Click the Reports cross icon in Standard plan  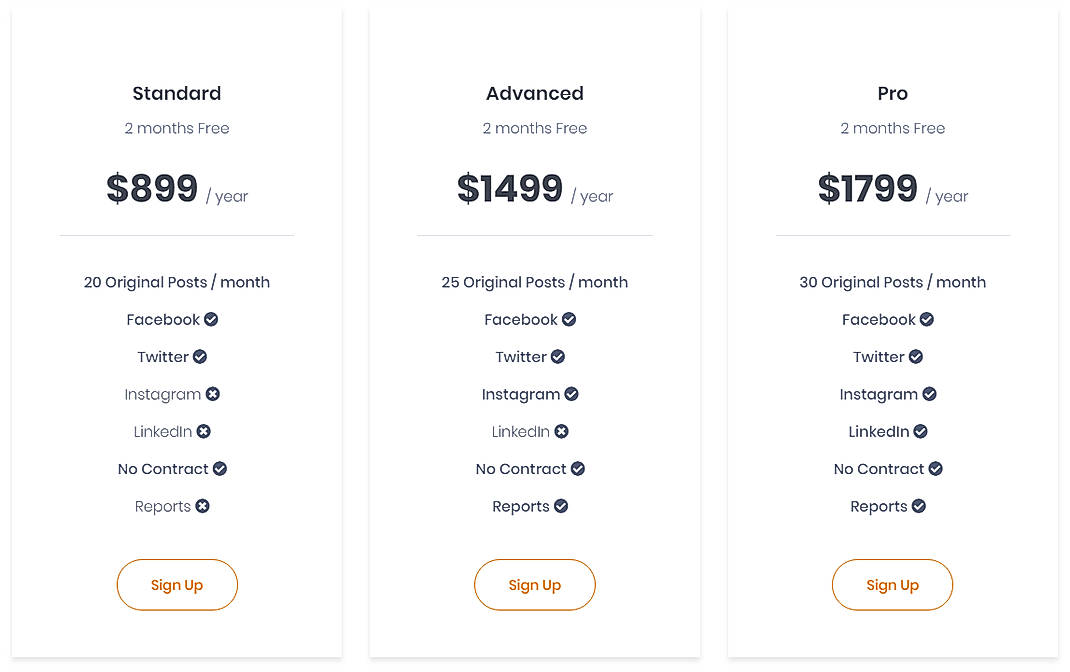[203, 506]
